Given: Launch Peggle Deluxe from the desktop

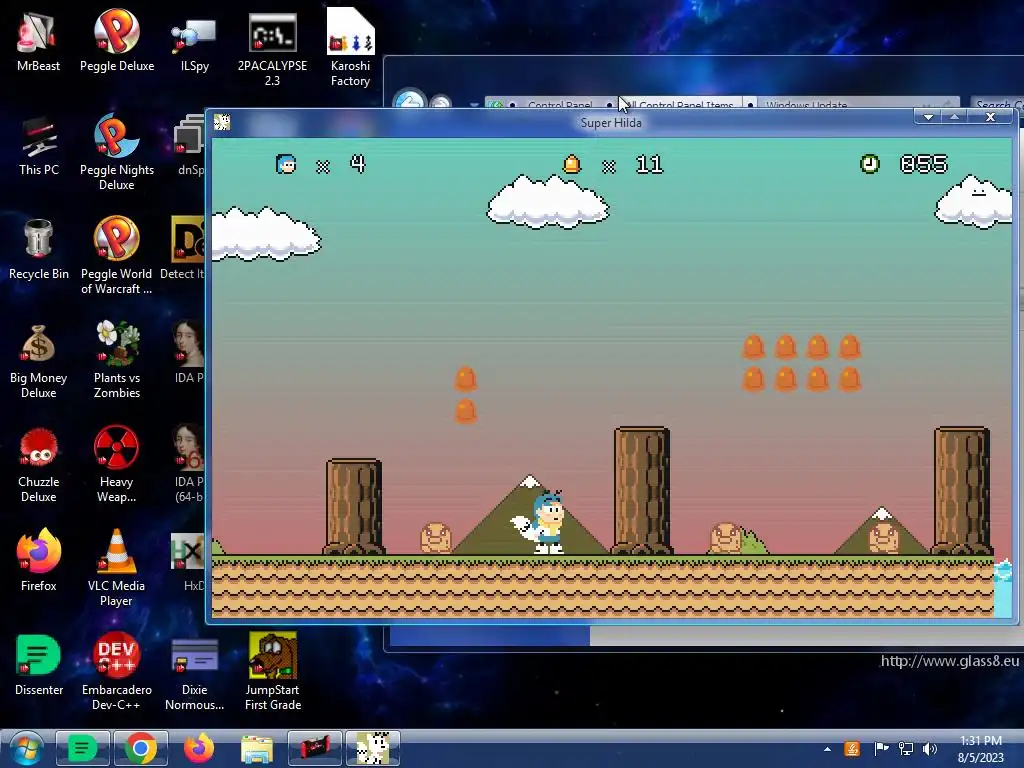Looking at the screenshot, I should [x=117, y=40].
